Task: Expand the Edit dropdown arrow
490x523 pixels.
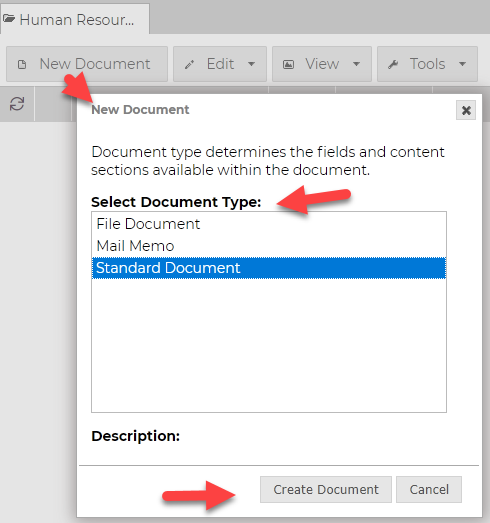Action: pyautogui.click(x=252, y=64)
